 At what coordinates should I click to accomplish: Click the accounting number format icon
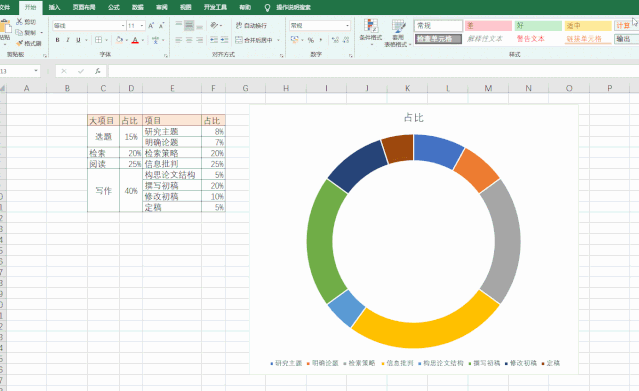point(294,40)
